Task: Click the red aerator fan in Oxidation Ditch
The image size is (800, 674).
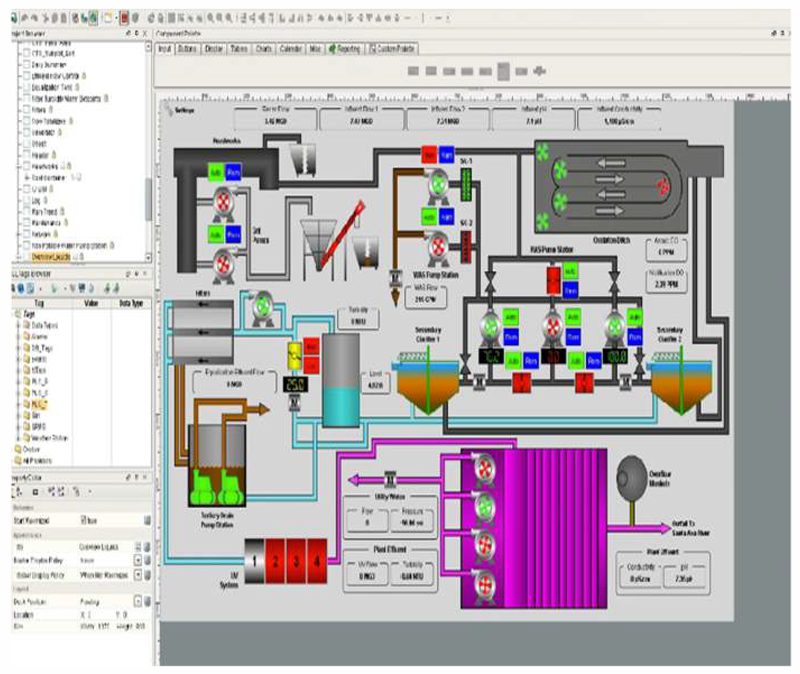Action: coord(662,187)
